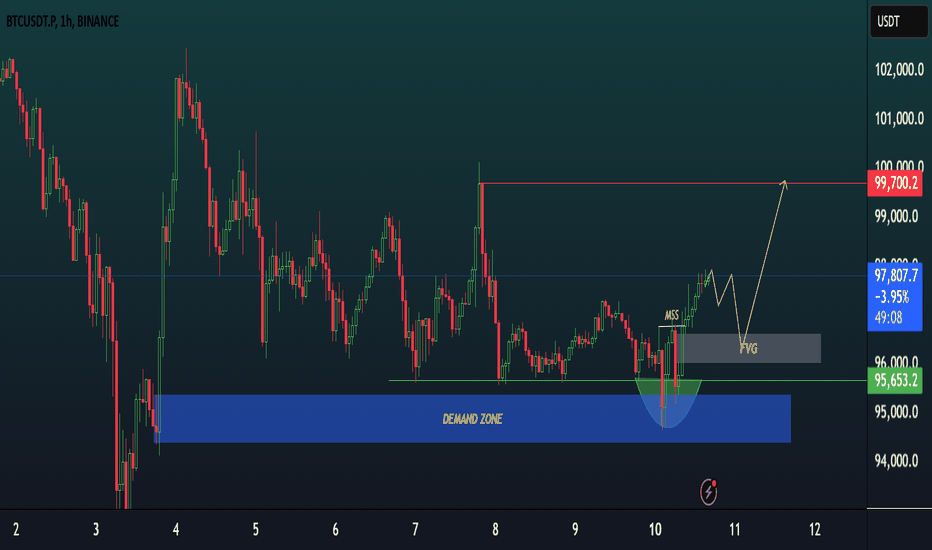Click date 3 on the time axis
Screen dimensions: 932x550
coord(96,529)
